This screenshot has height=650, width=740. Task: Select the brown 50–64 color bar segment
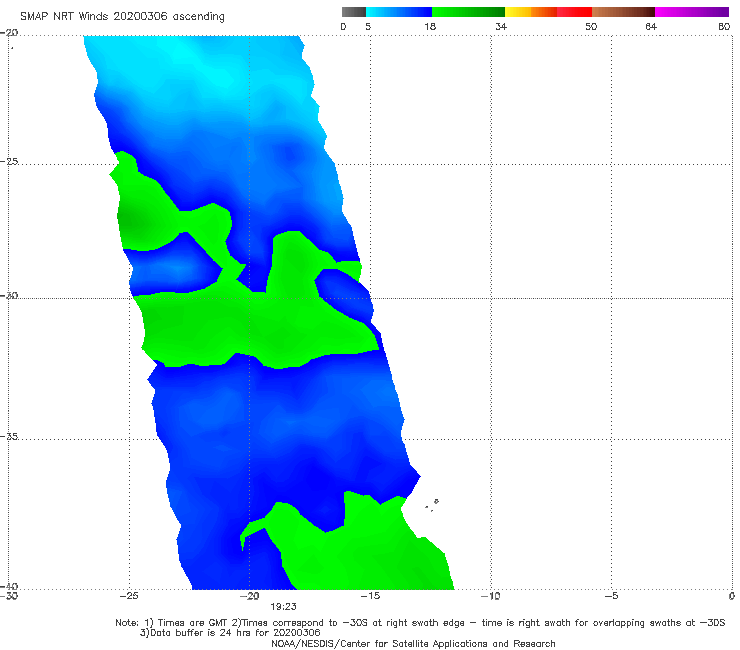click(623, 12)
